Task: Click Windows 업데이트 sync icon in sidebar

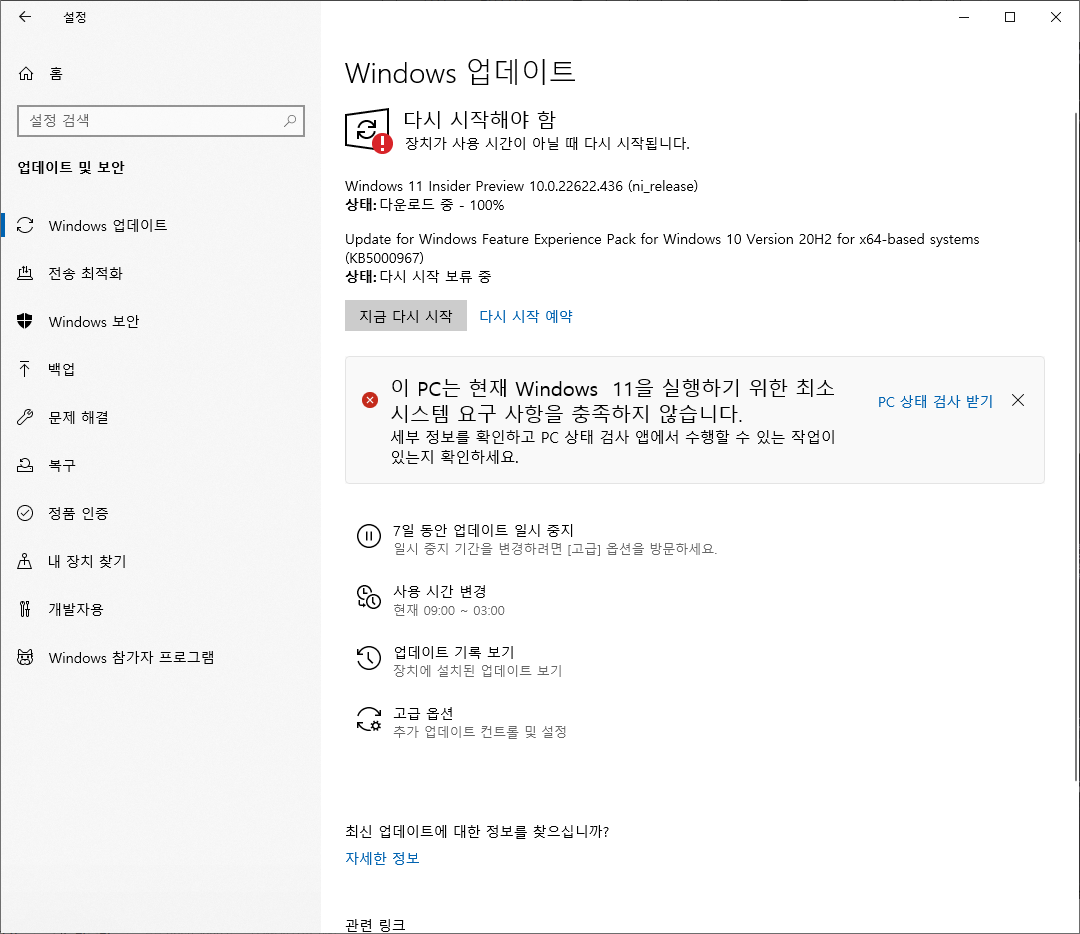Action: pyautogui.click(x=25, y=225)
